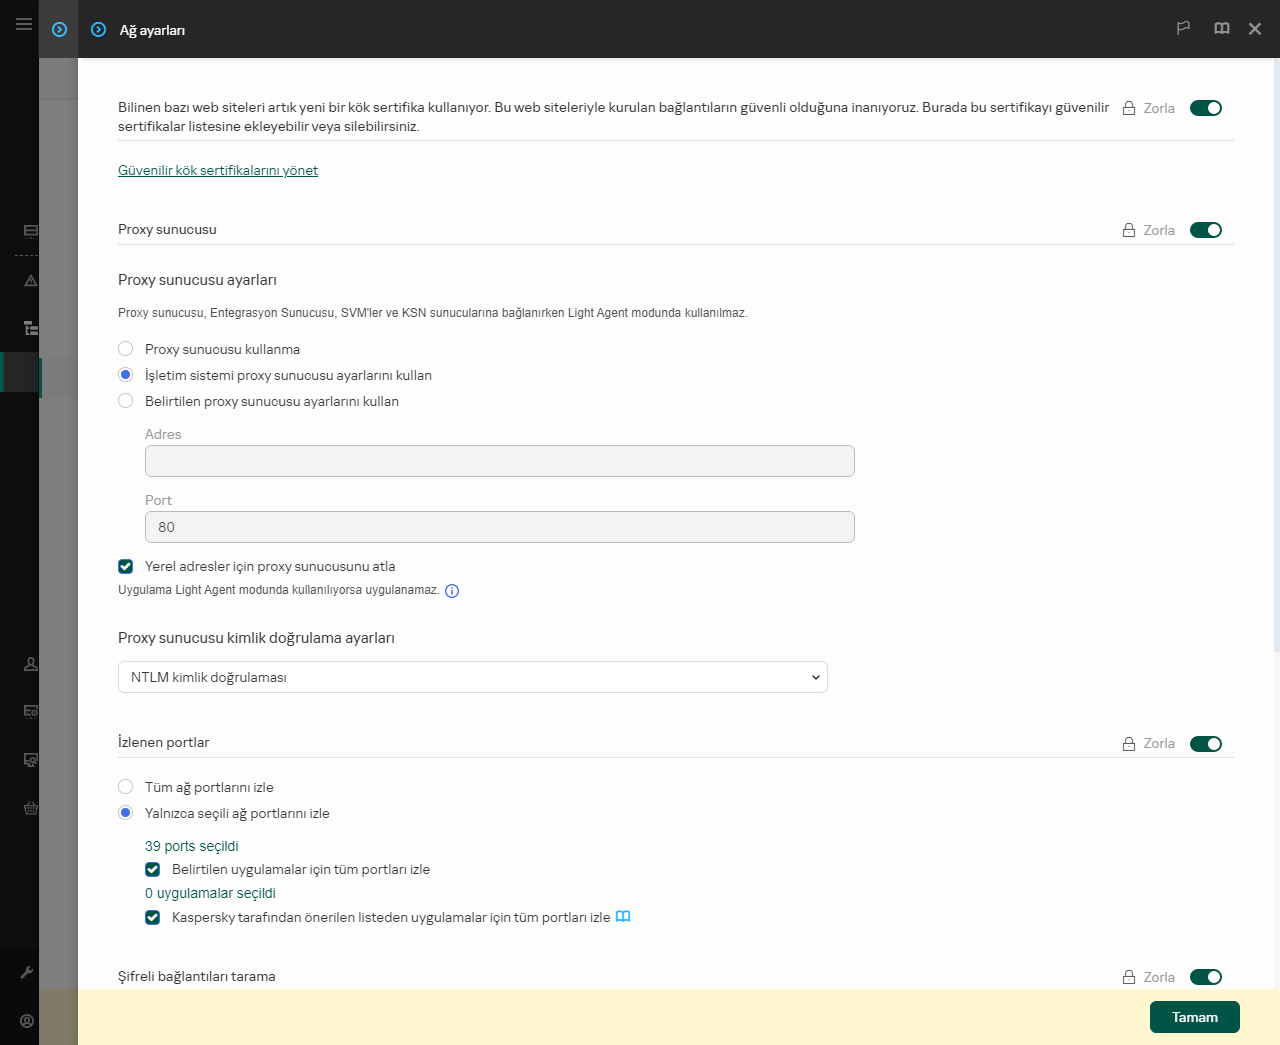This screenshot has height=1045, width=1280.
Task: Click the flag icon in title bar
Action: 1183,29
